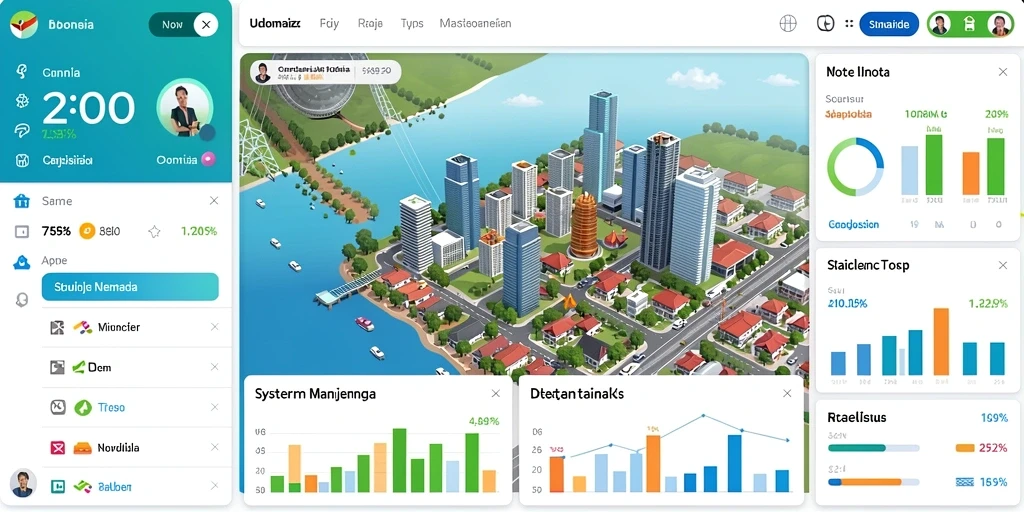Open the clock icon in top bar
The height and width of the screenshot is (512, 1024).
(x=825, y=24)
